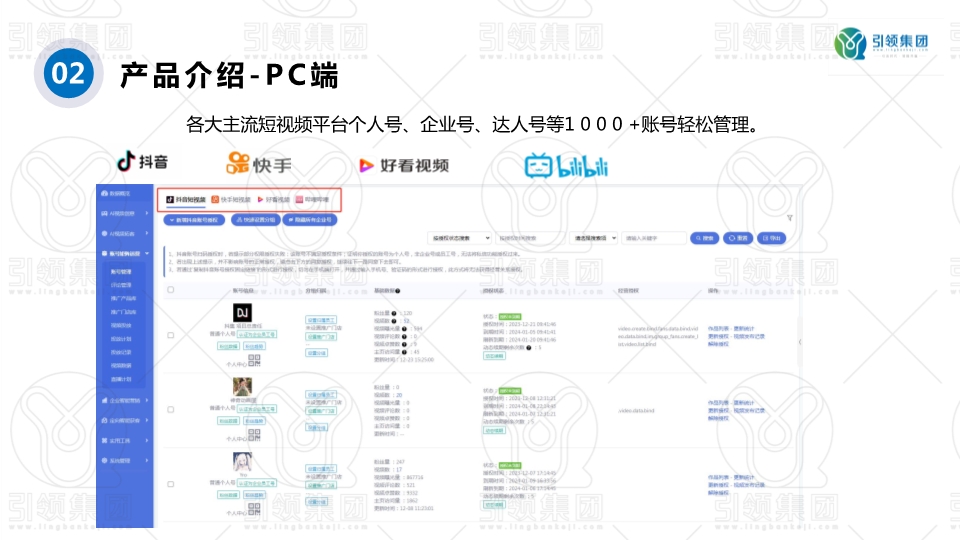Image resolution: width=960 pixels, height=540 pixels.
Task: Check the checkbox for the 247-fans account row
Action: click(x=171, y=484)
